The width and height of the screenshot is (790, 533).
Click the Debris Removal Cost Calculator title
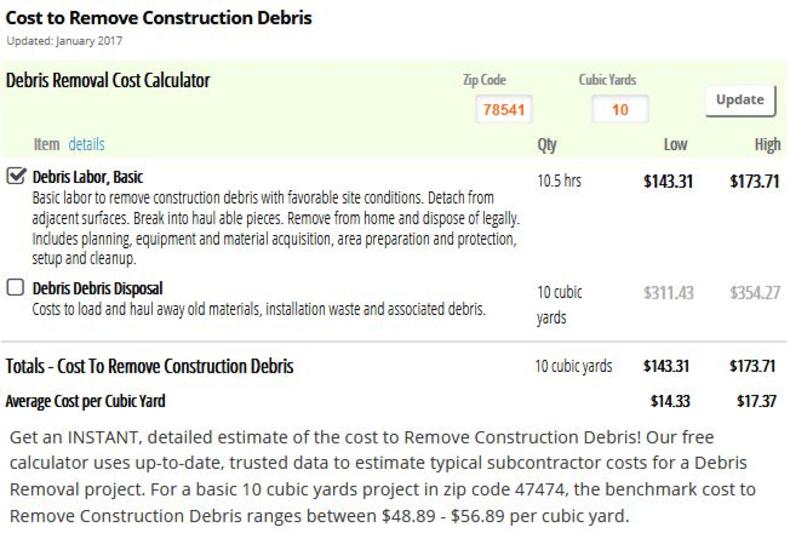click(x=108, y=81)
